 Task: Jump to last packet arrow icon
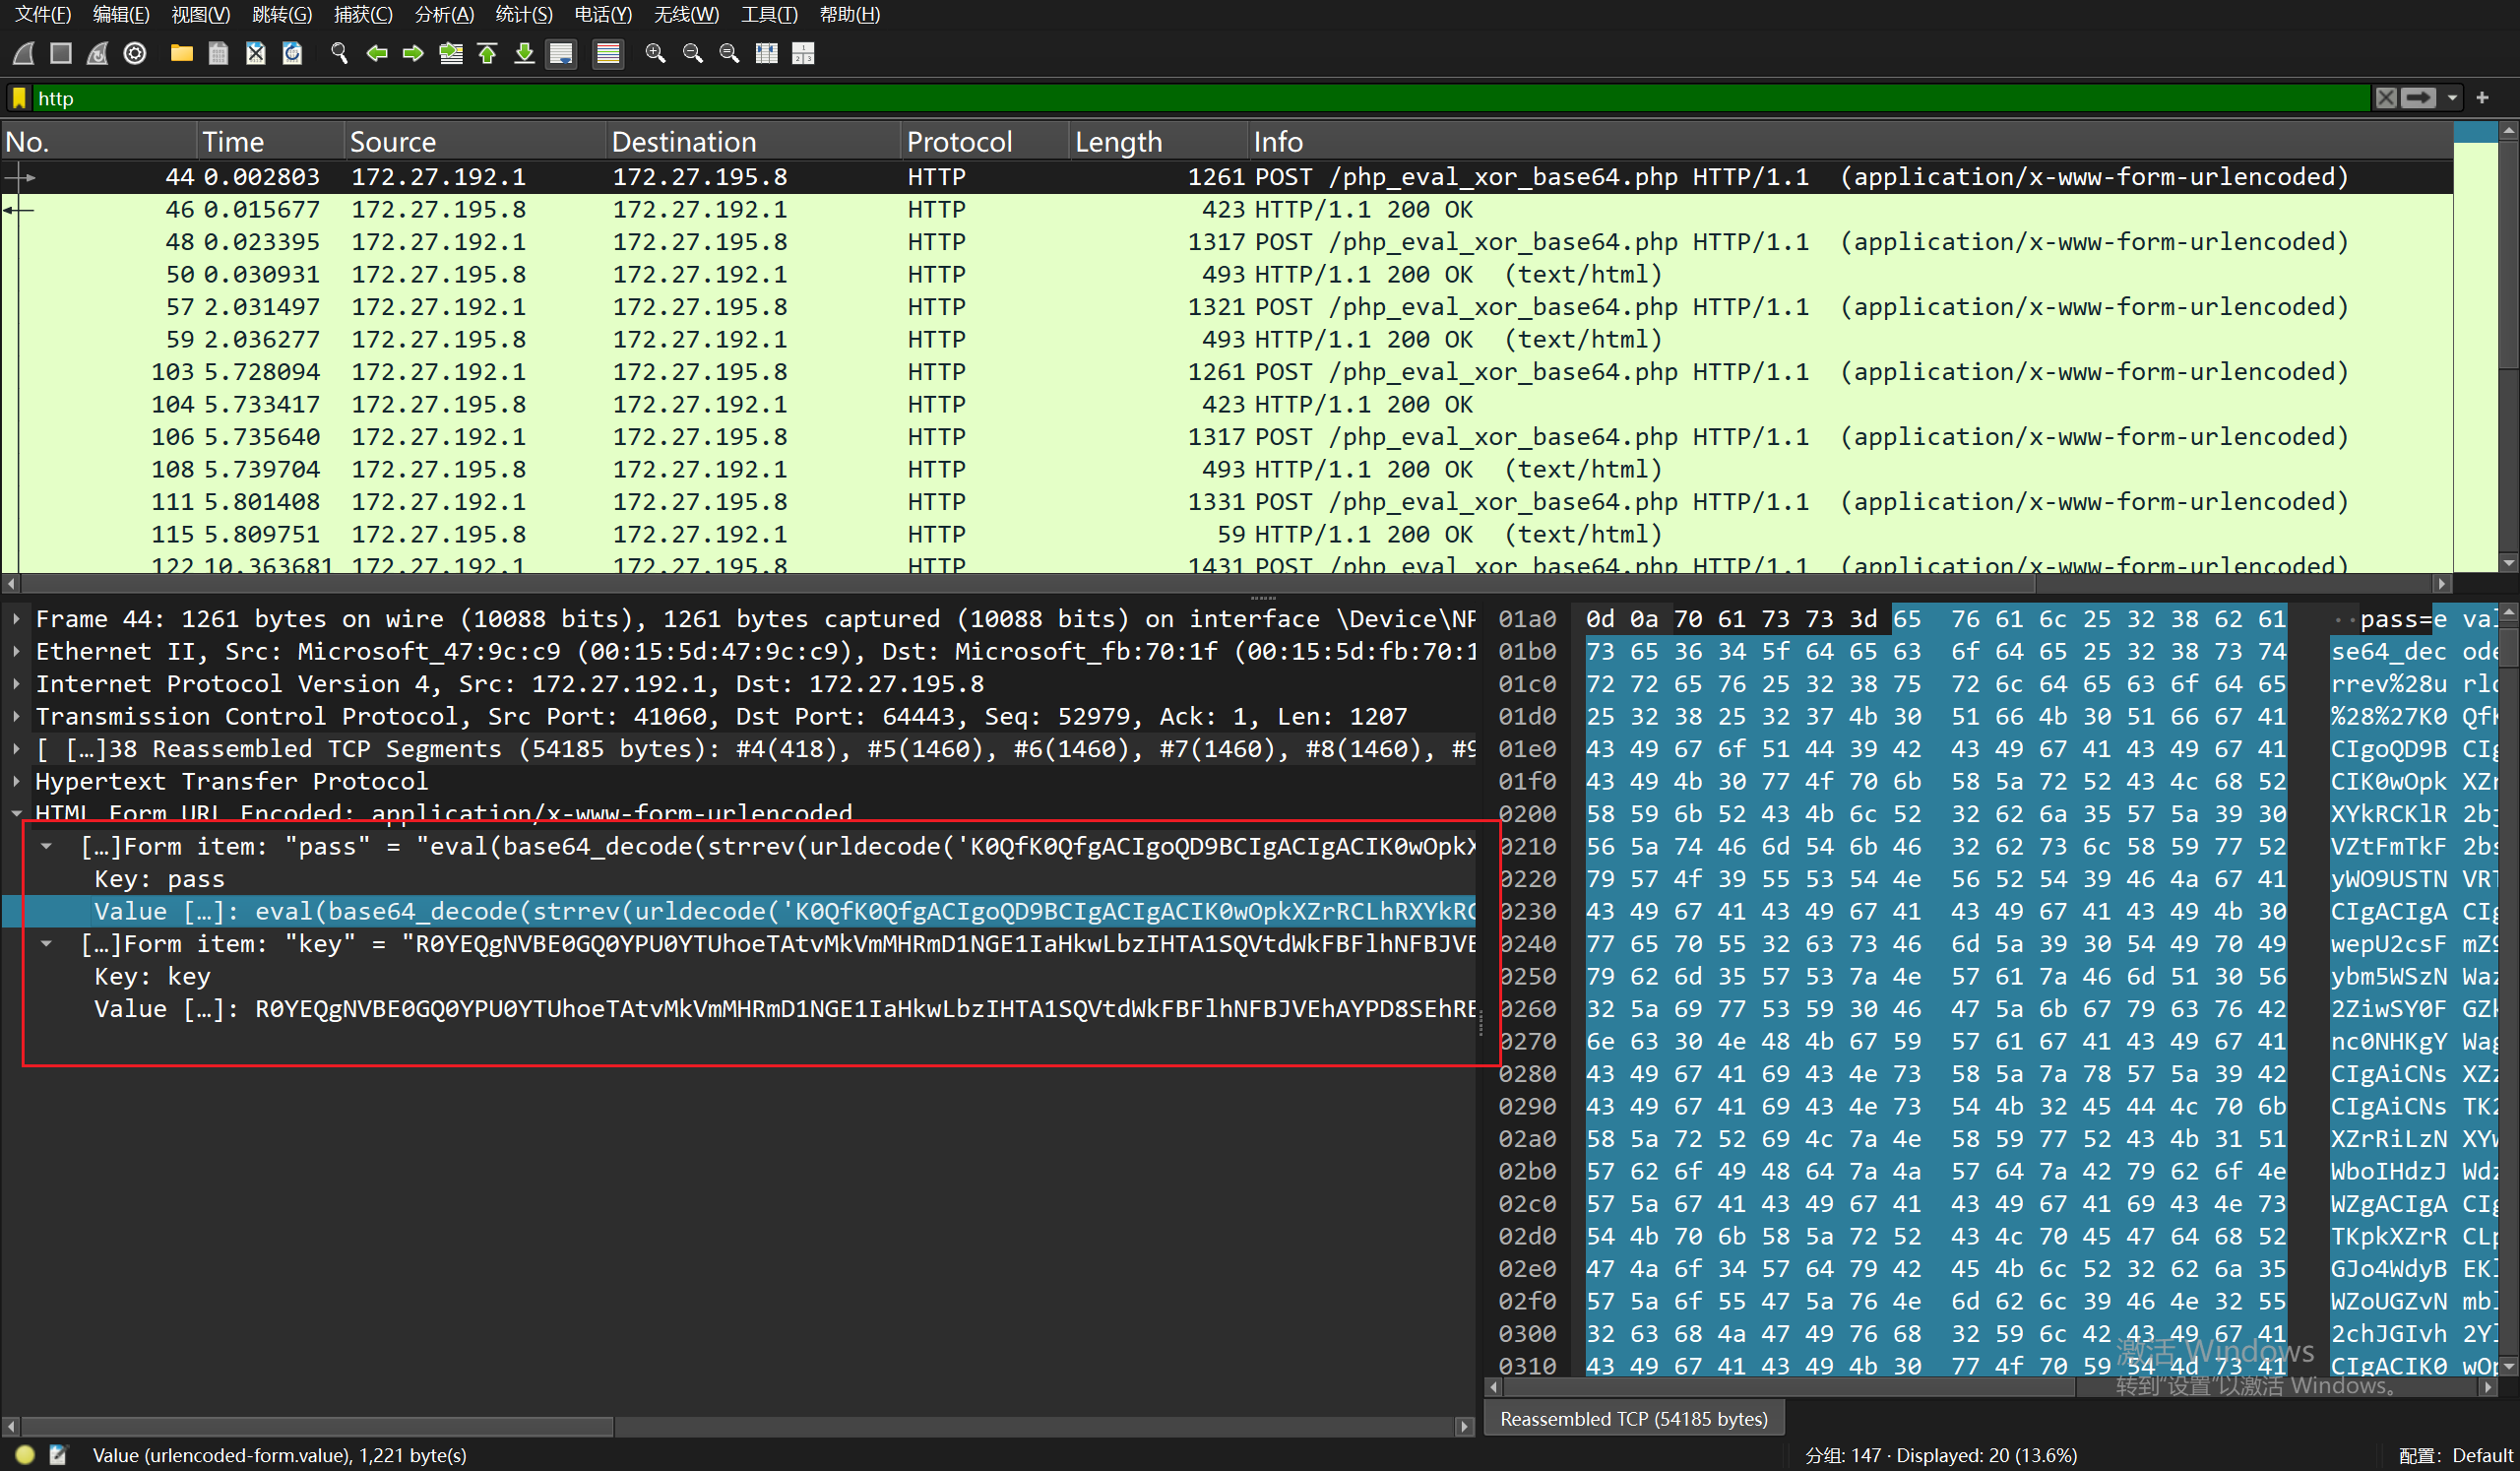pos(524,53)
